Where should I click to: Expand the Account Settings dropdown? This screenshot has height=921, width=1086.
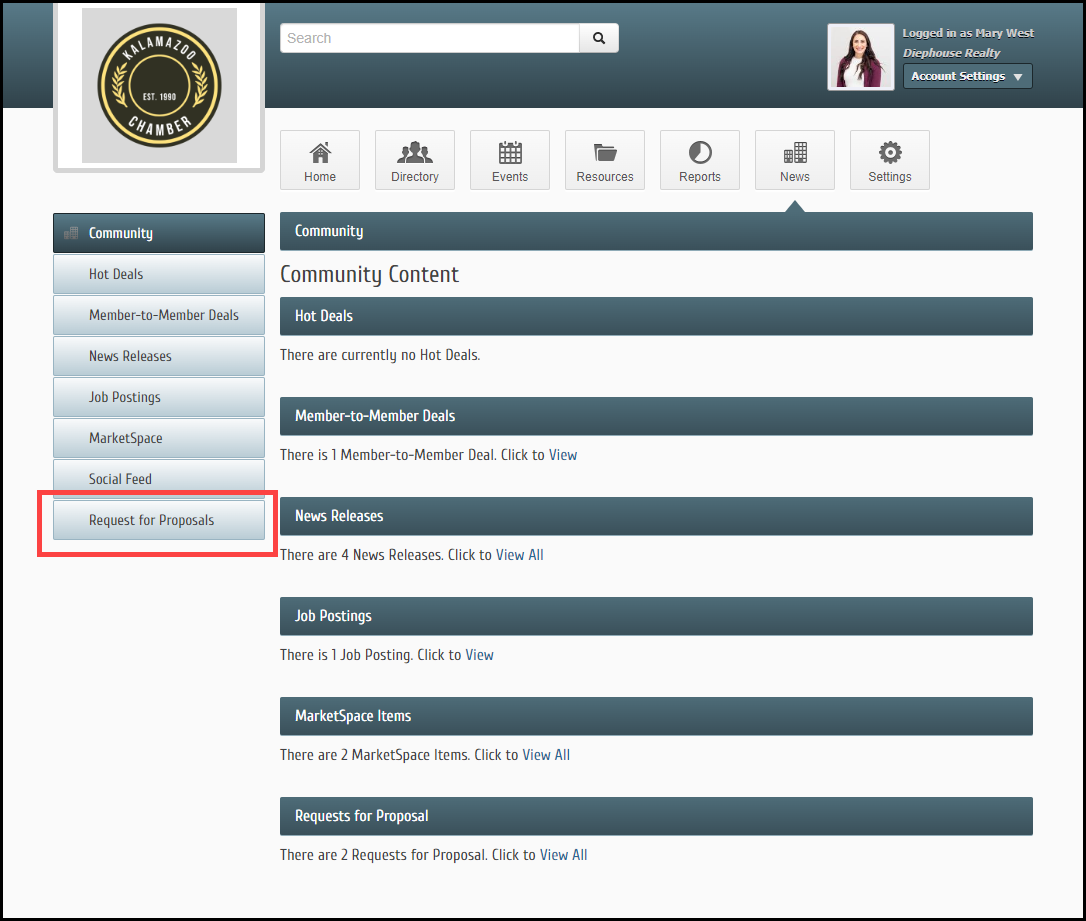coord(967,76)
